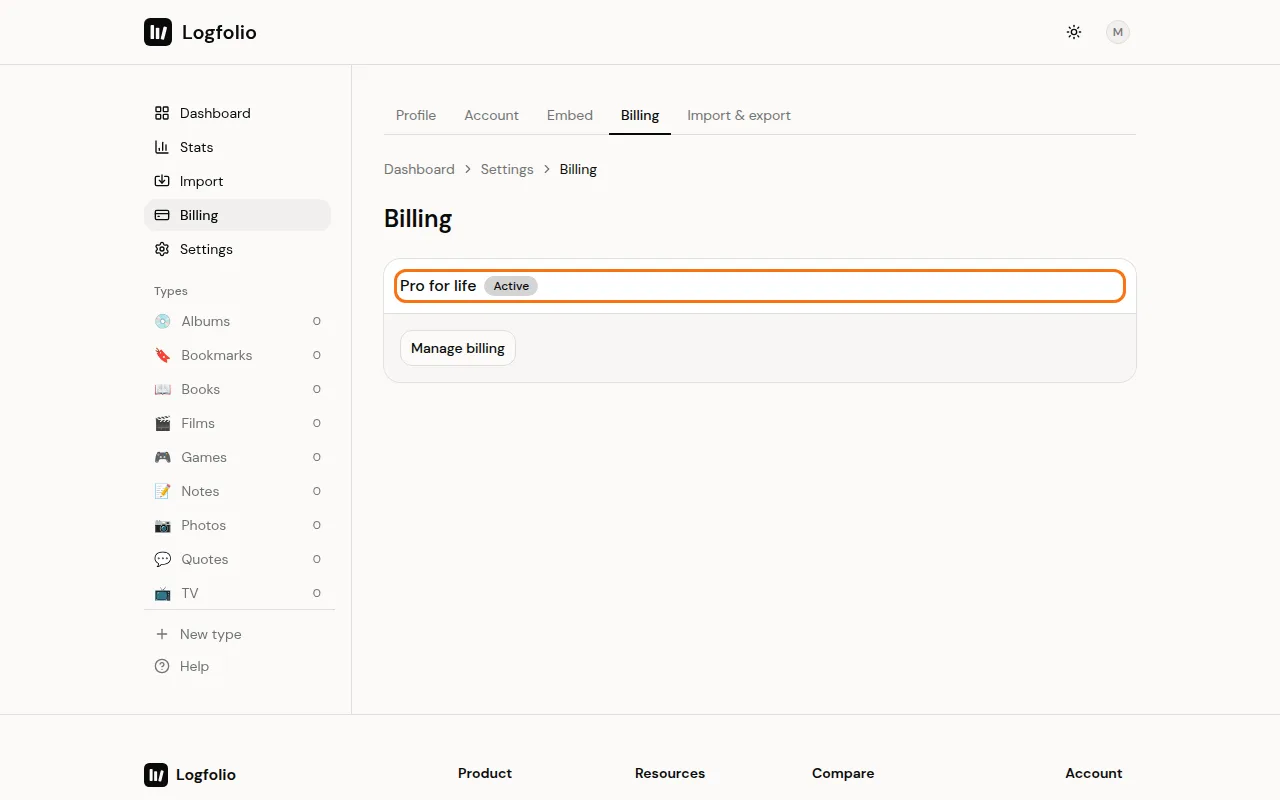
Task: Select the active Billing tab
Action: (x=640, y=115)
